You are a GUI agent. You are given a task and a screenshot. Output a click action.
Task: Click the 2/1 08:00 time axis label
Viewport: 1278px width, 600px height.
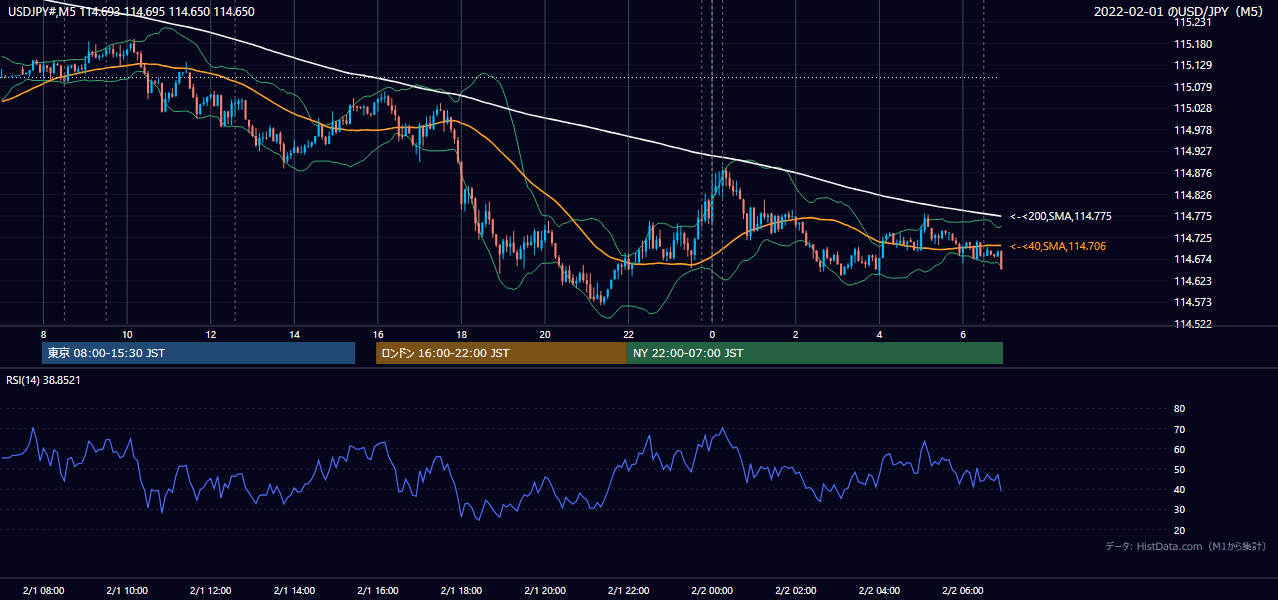coord(43,590)
